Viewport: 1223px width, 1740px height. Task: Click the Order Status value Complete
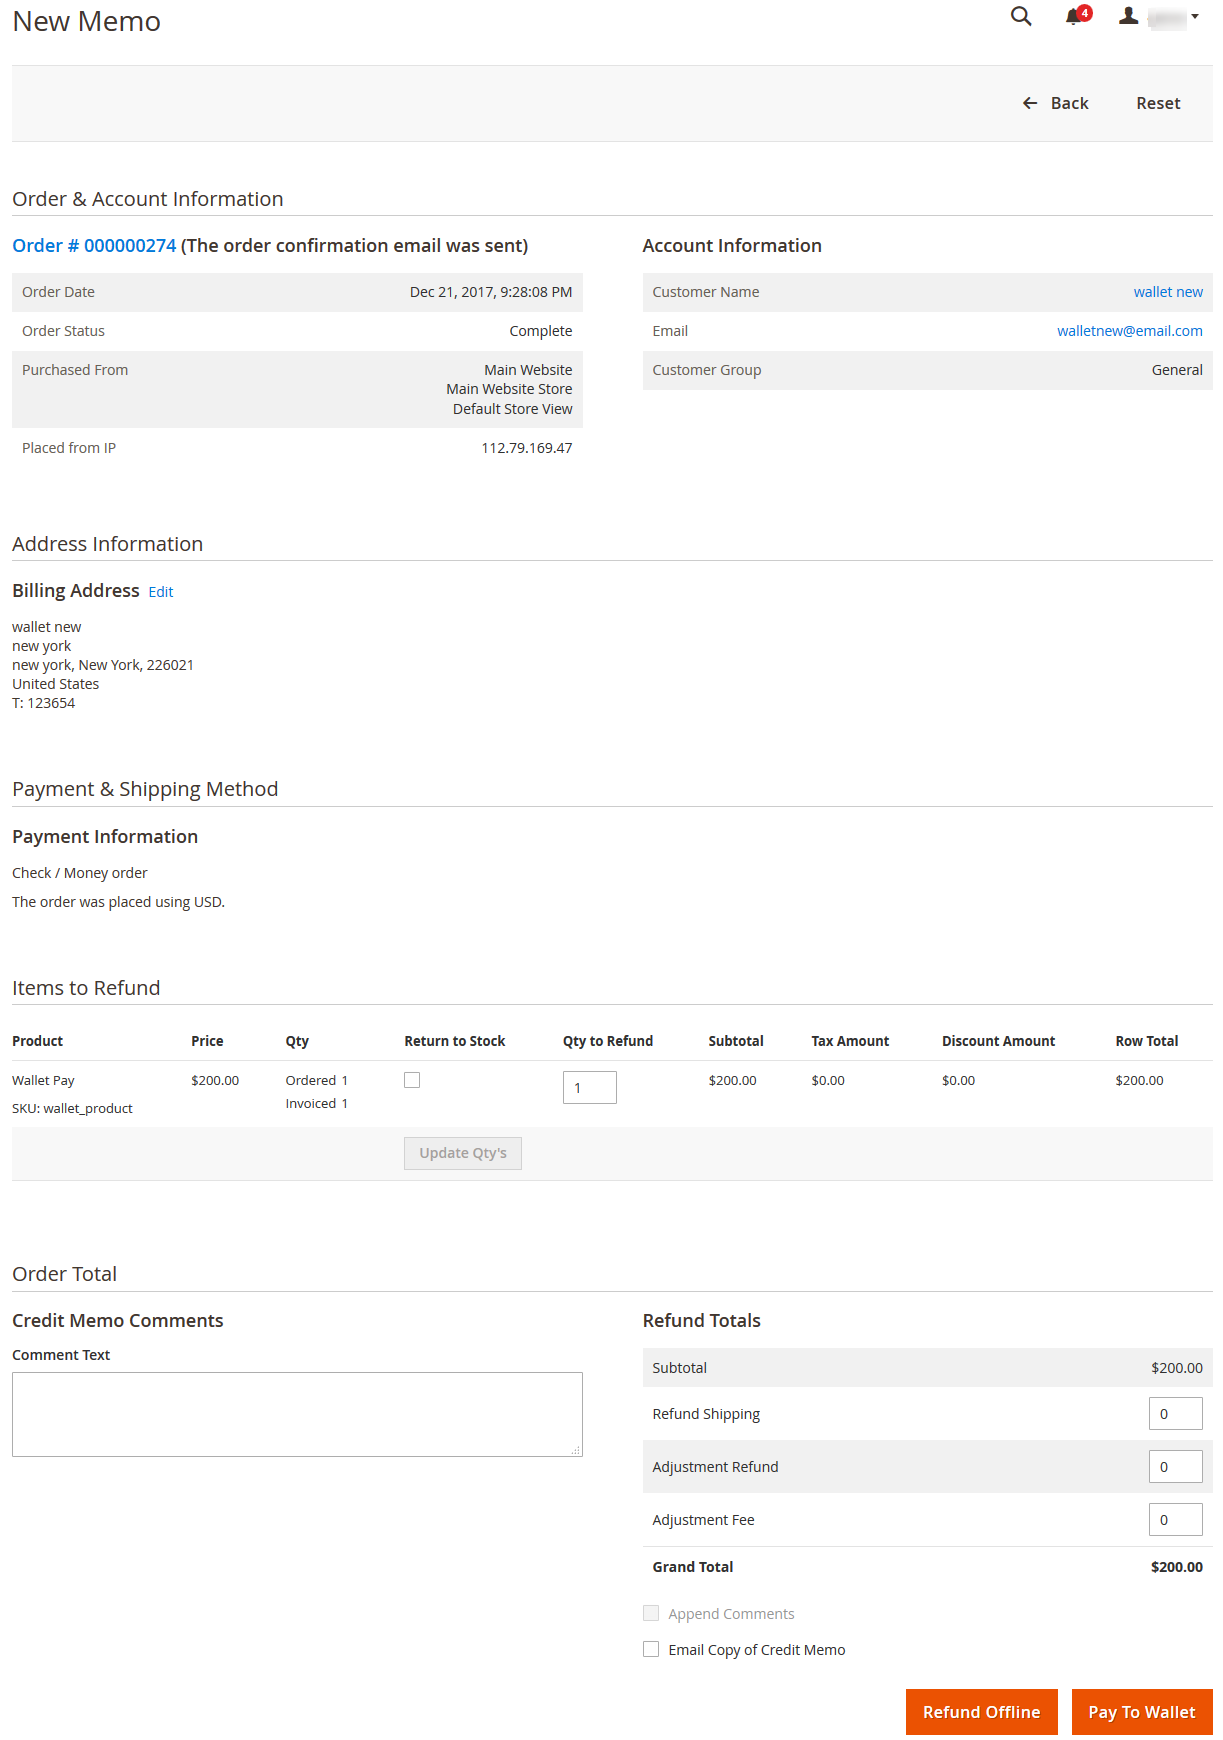click(x=541, y=331)
